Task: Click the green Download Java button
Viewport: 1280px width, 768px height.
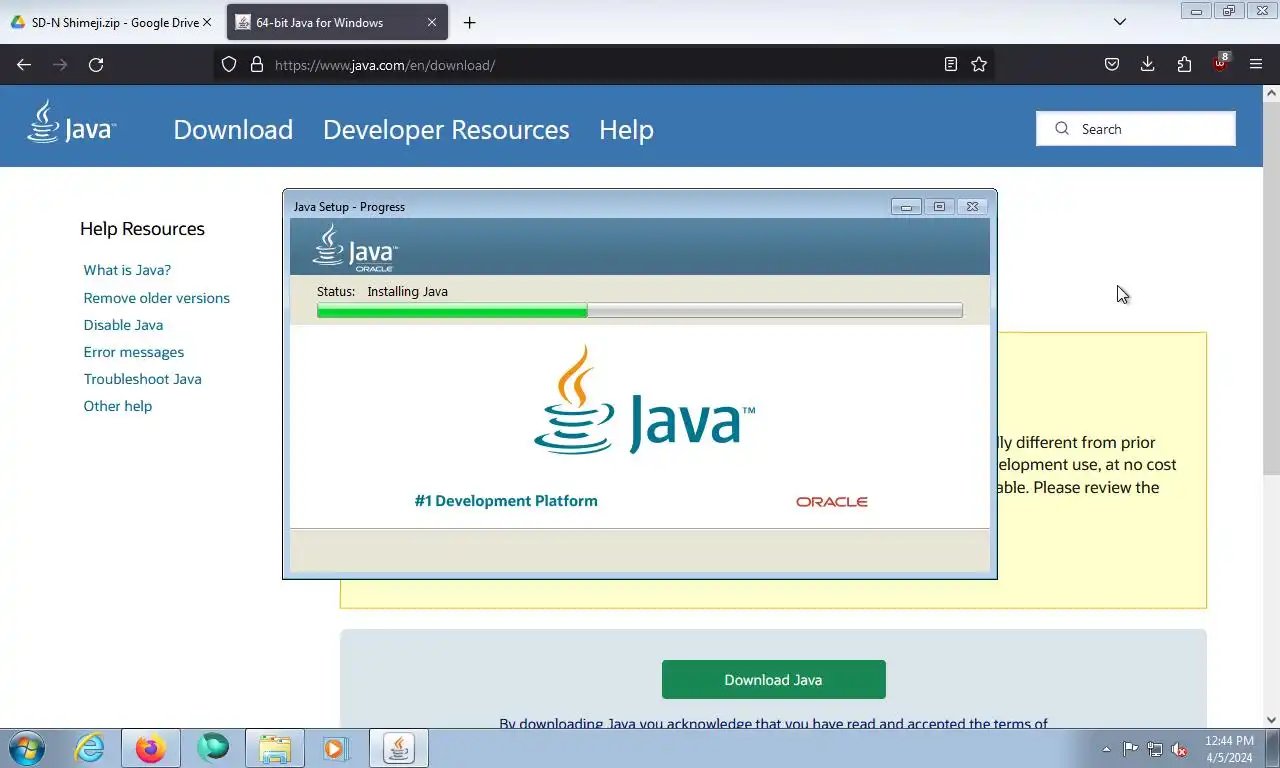Action: pyautogui.click(x=773, y=679)
